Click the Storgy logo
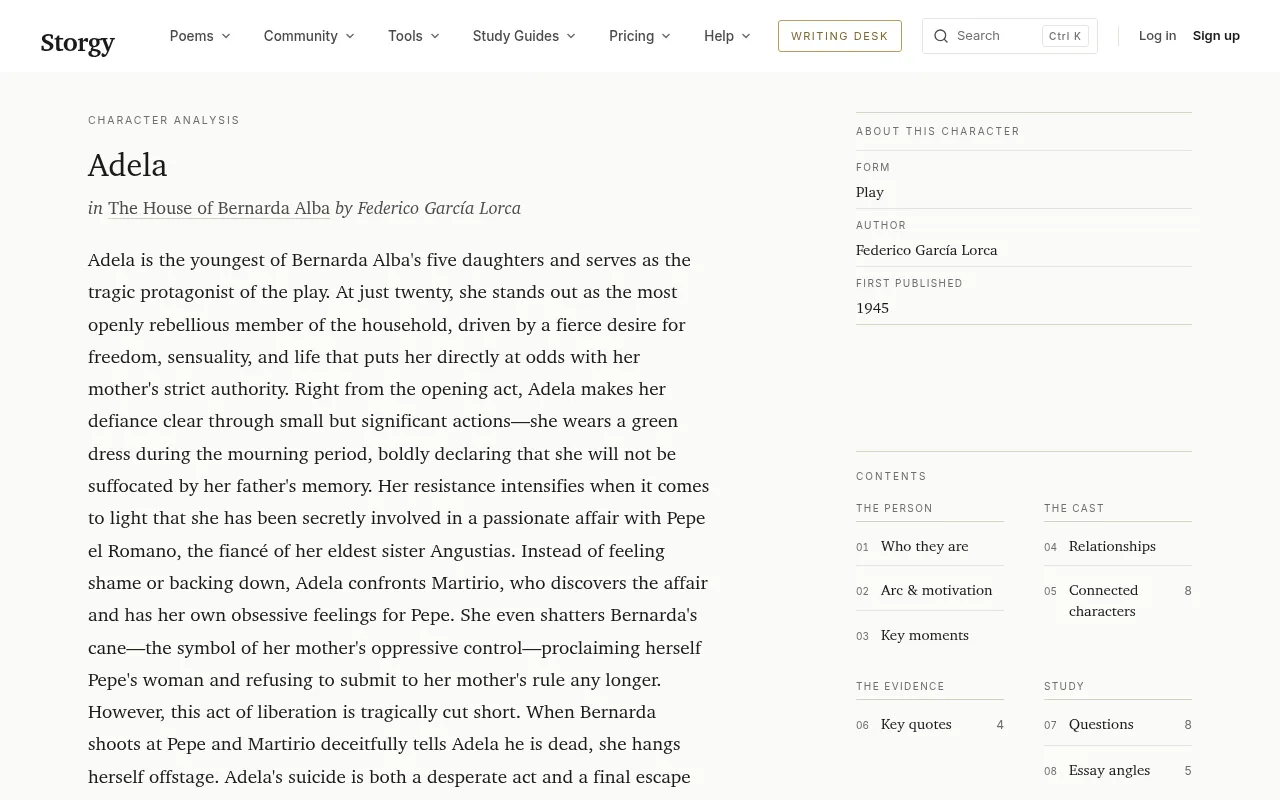Viewport: 1280px width, 800px height. (x=78, y=43)
